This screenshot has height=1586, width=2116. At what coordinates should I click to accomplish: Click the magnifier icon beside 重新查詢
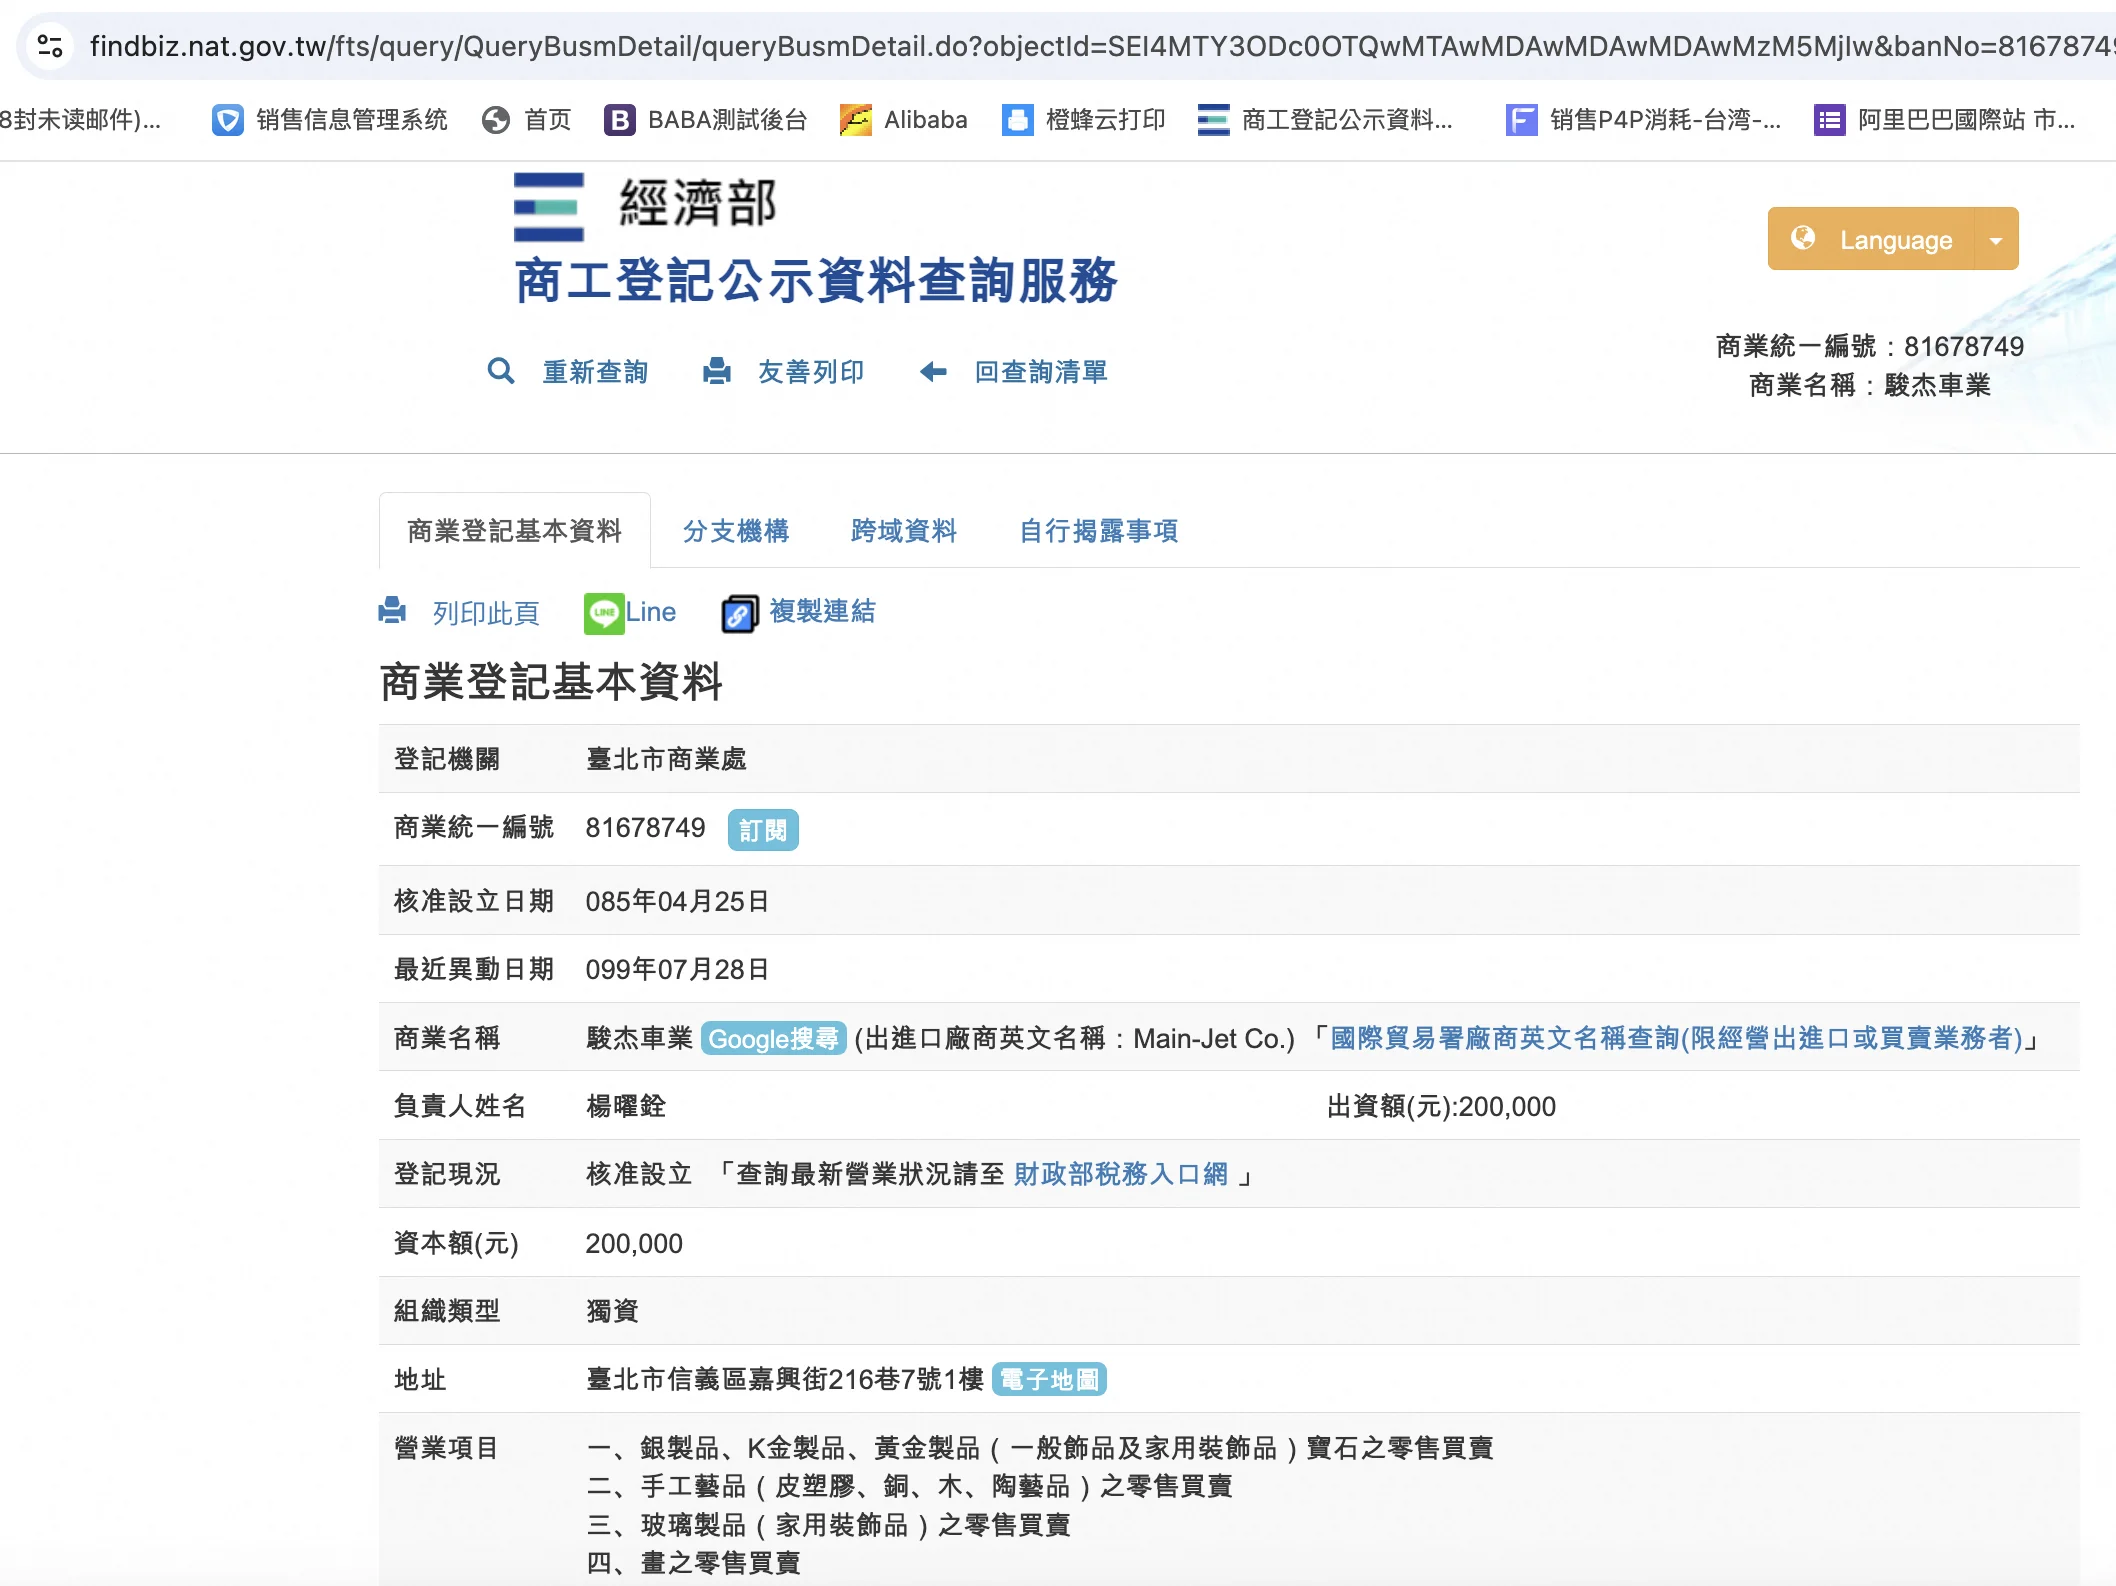[x=500, y=372]
